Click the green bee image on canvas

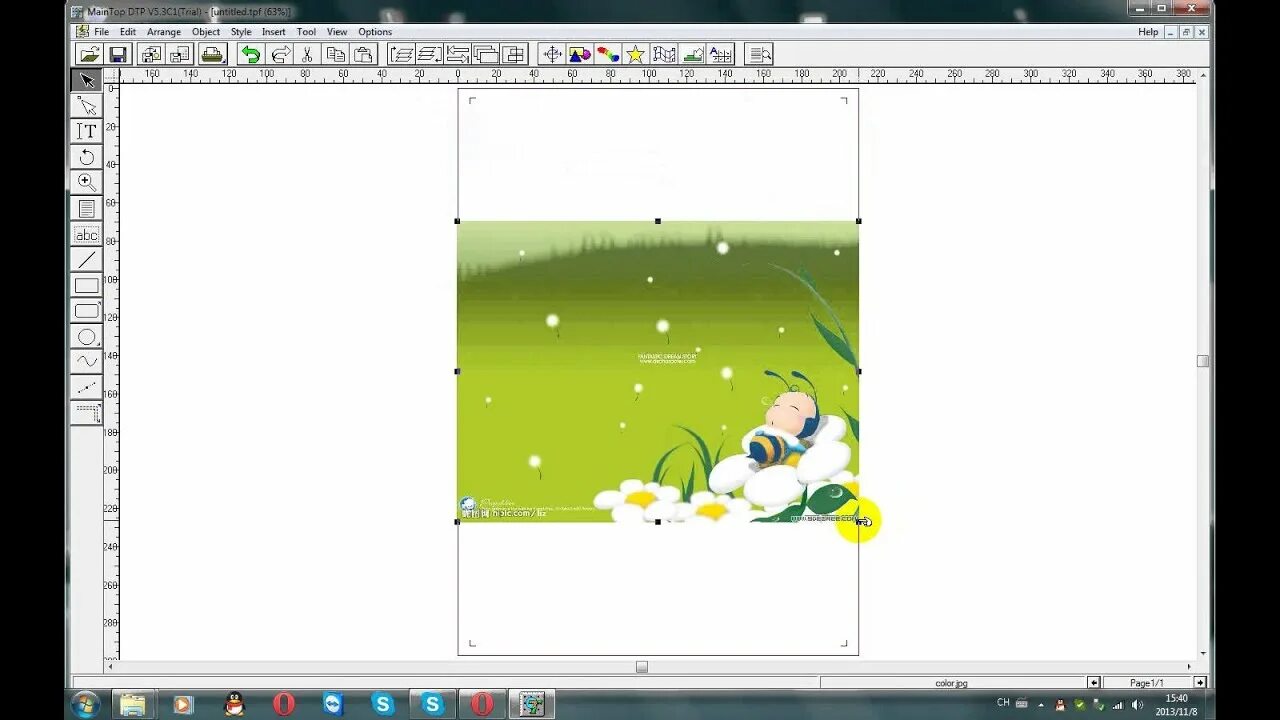click(x=658, y=371)
